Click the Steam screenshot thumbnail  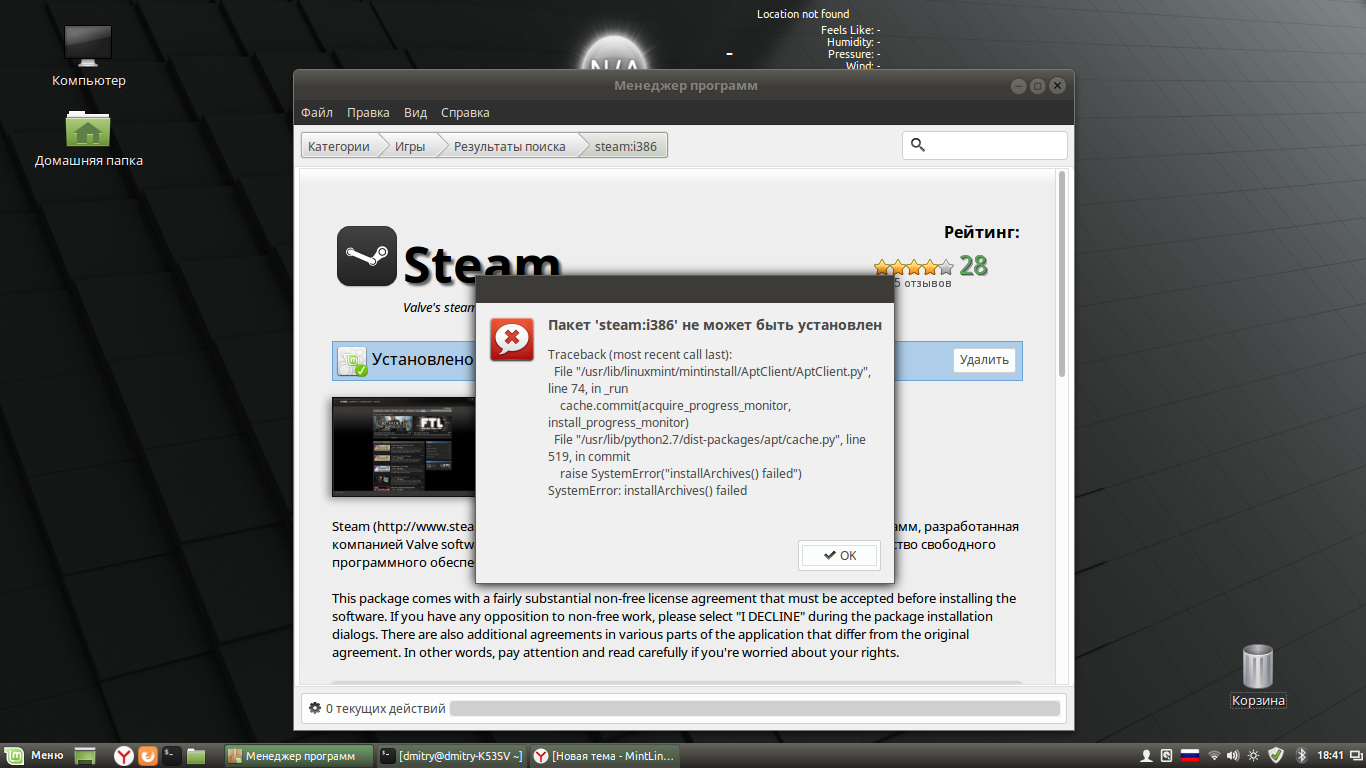[x=404, y=447]
